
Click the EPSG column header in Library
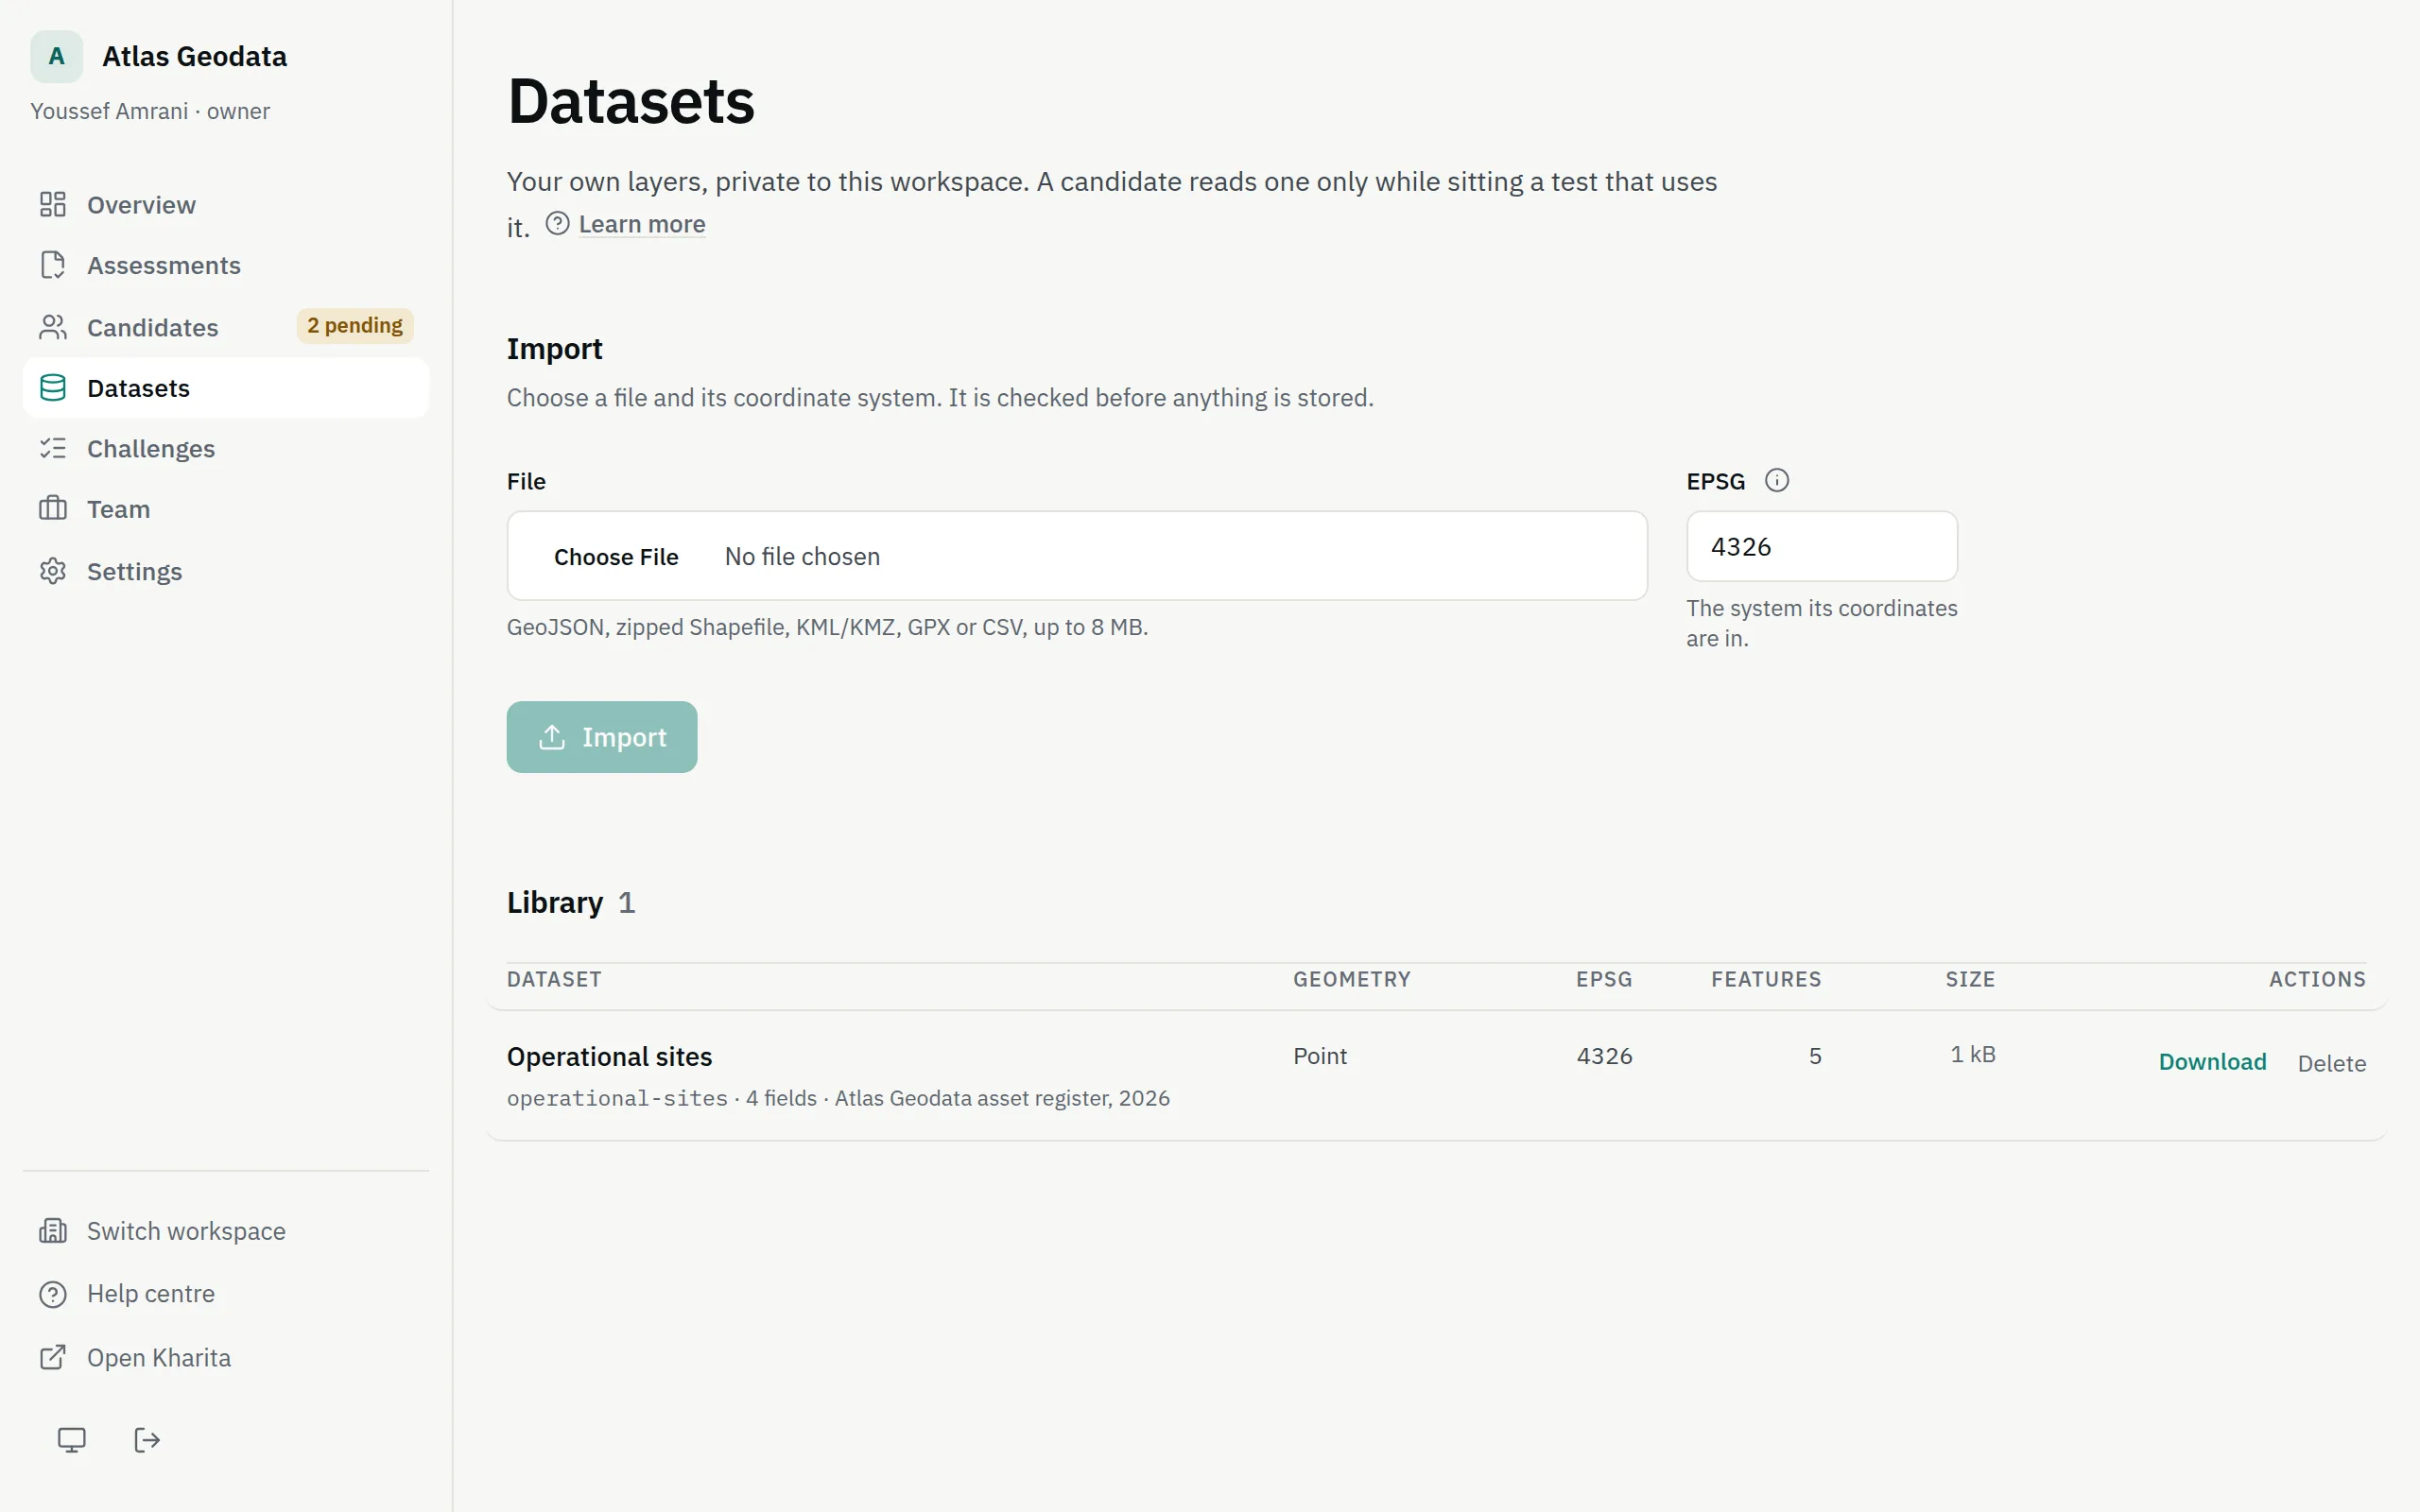[1604, 979]
